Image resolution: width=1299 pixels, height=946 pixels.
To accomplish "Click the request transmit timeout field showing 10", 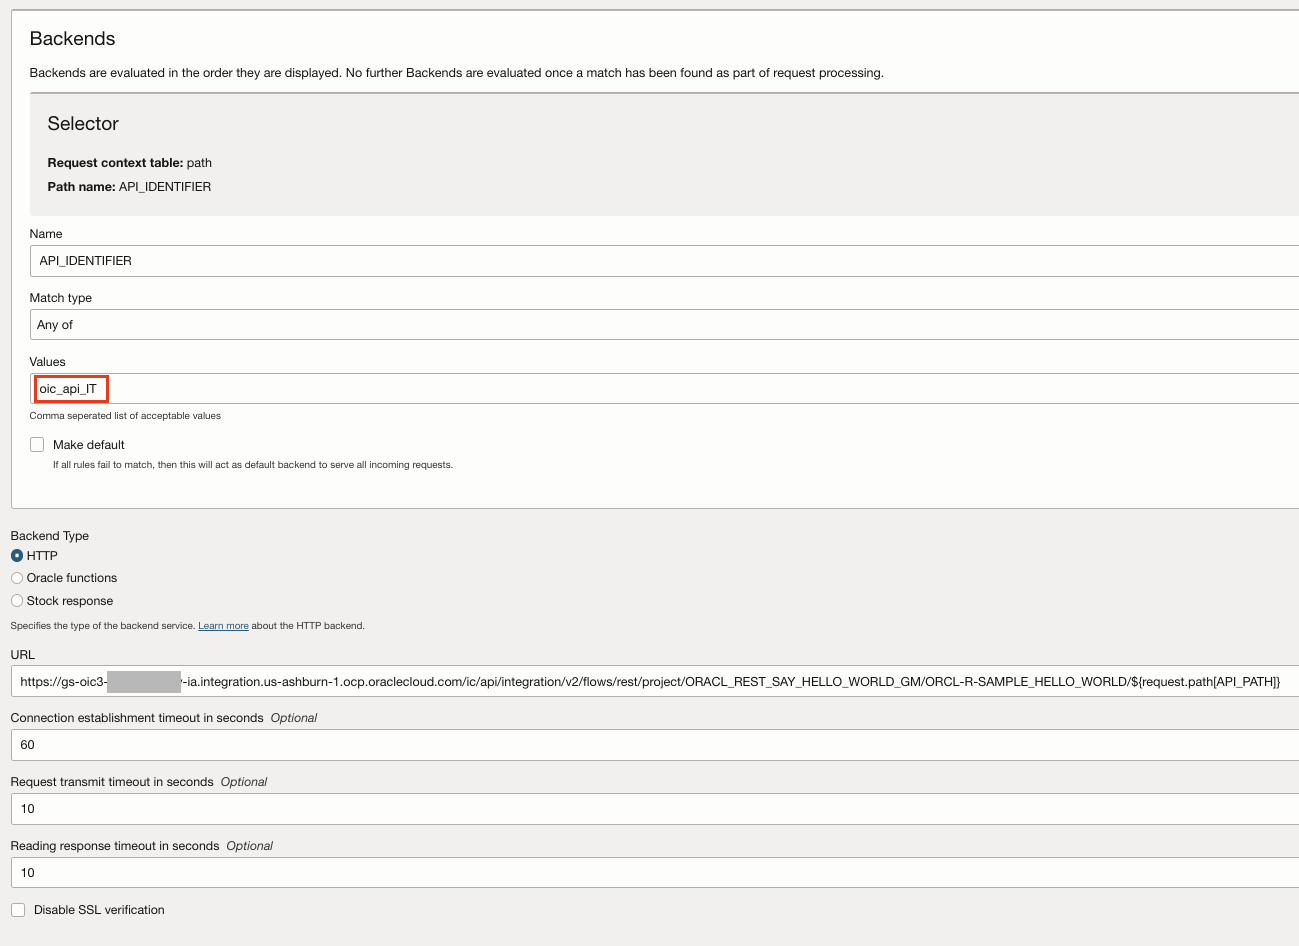I will click(x=650, y=809).
